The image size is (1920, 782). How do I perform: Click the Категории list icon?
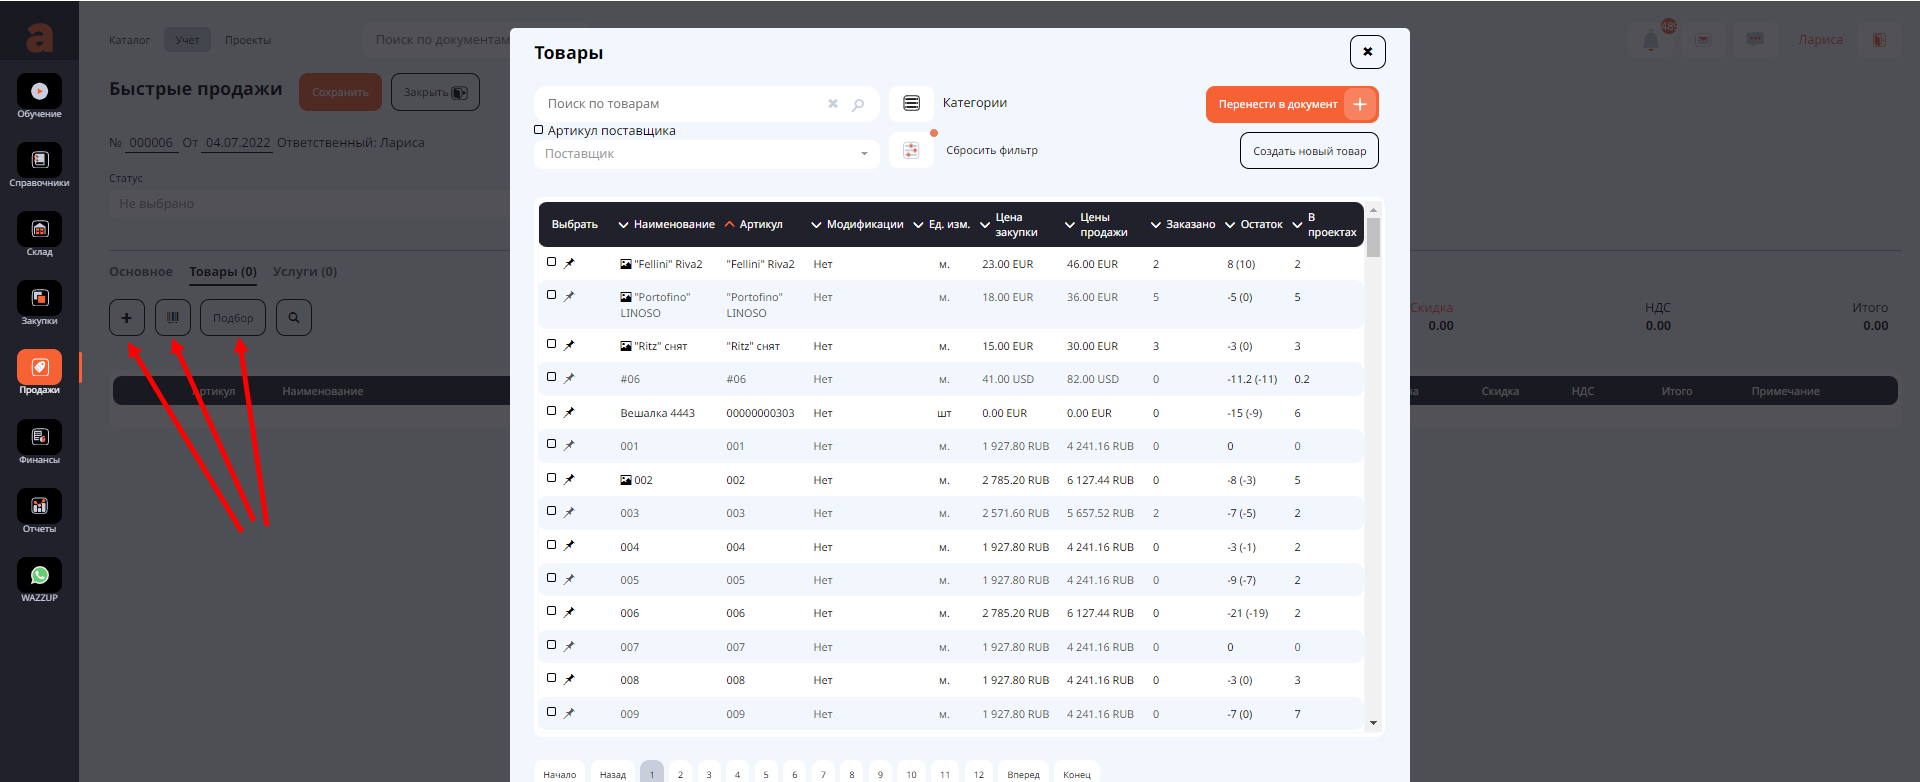(911, 104)
